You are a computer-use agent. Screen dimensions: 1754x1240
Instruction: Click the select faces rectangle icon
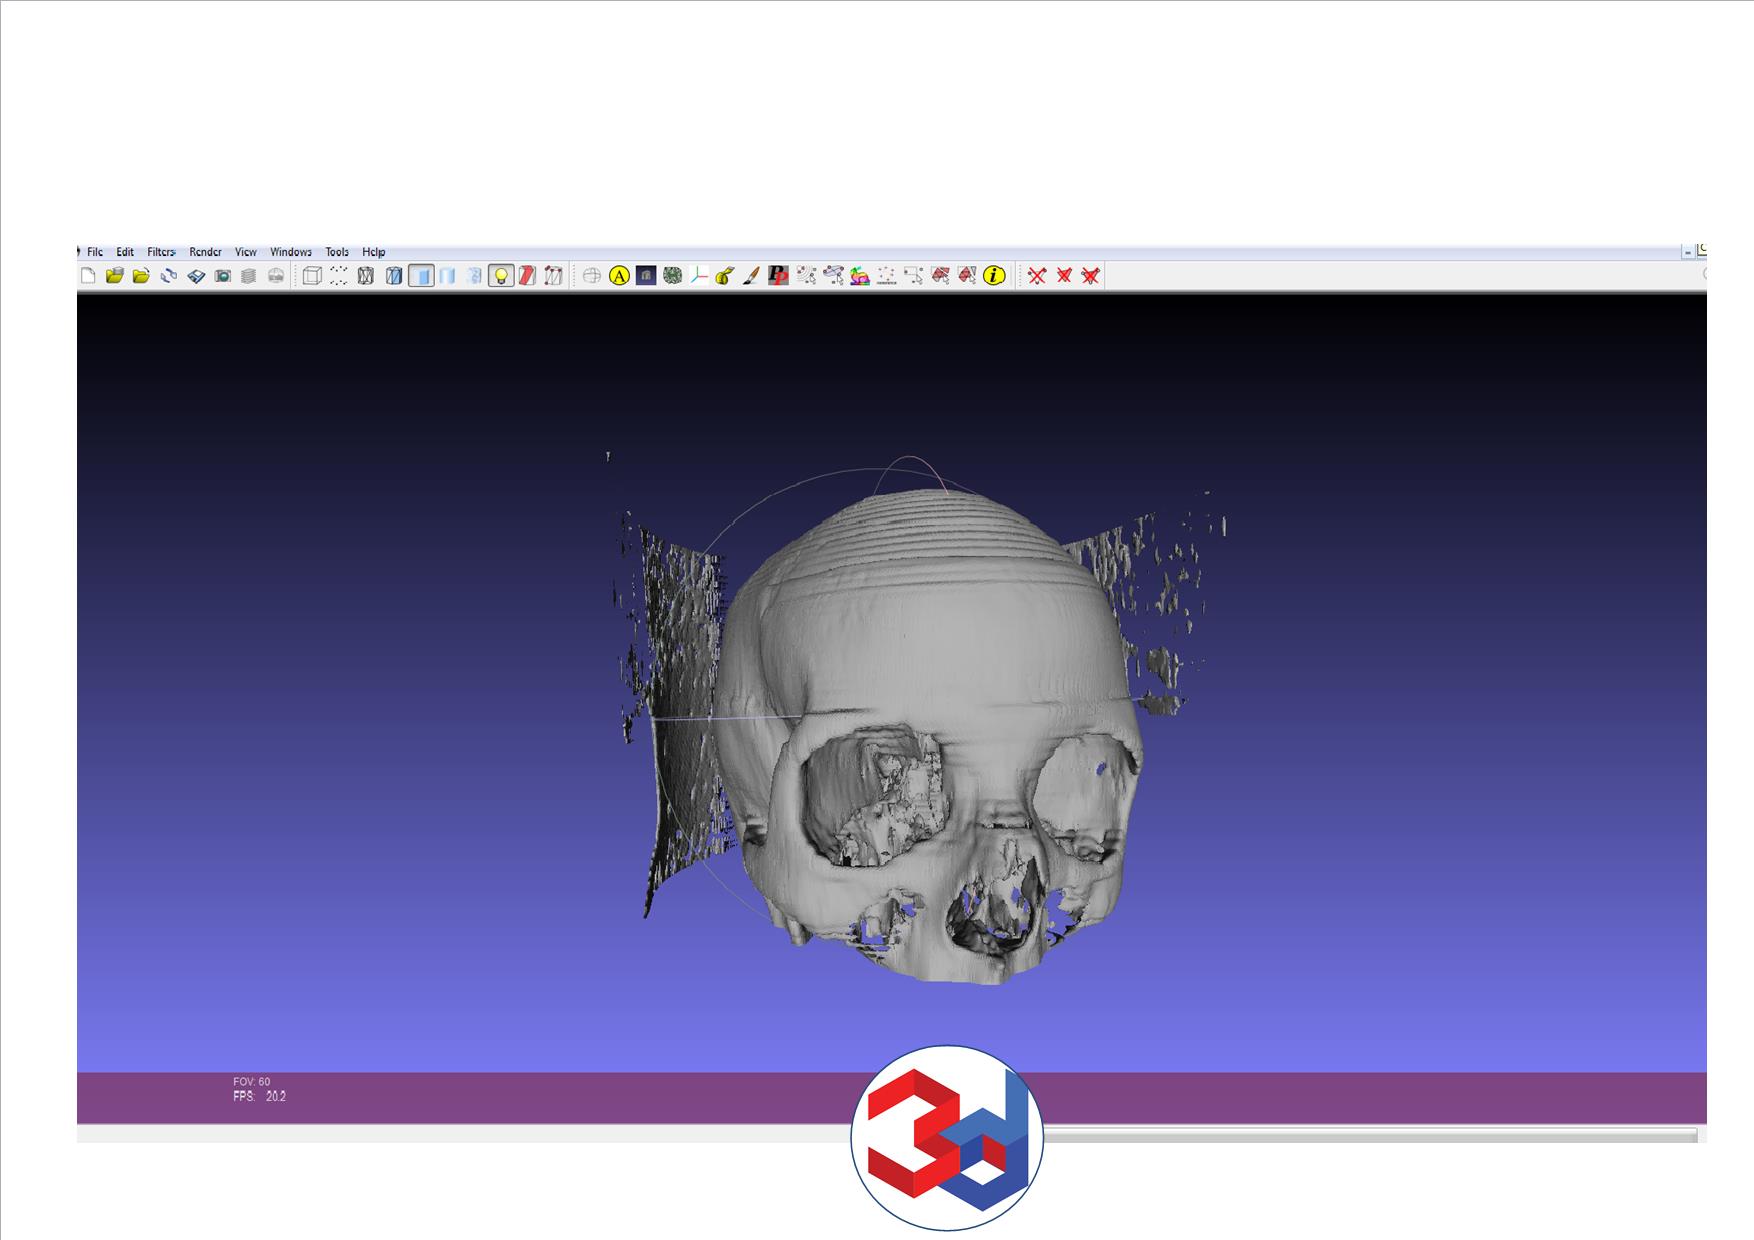tap(913, 276)
